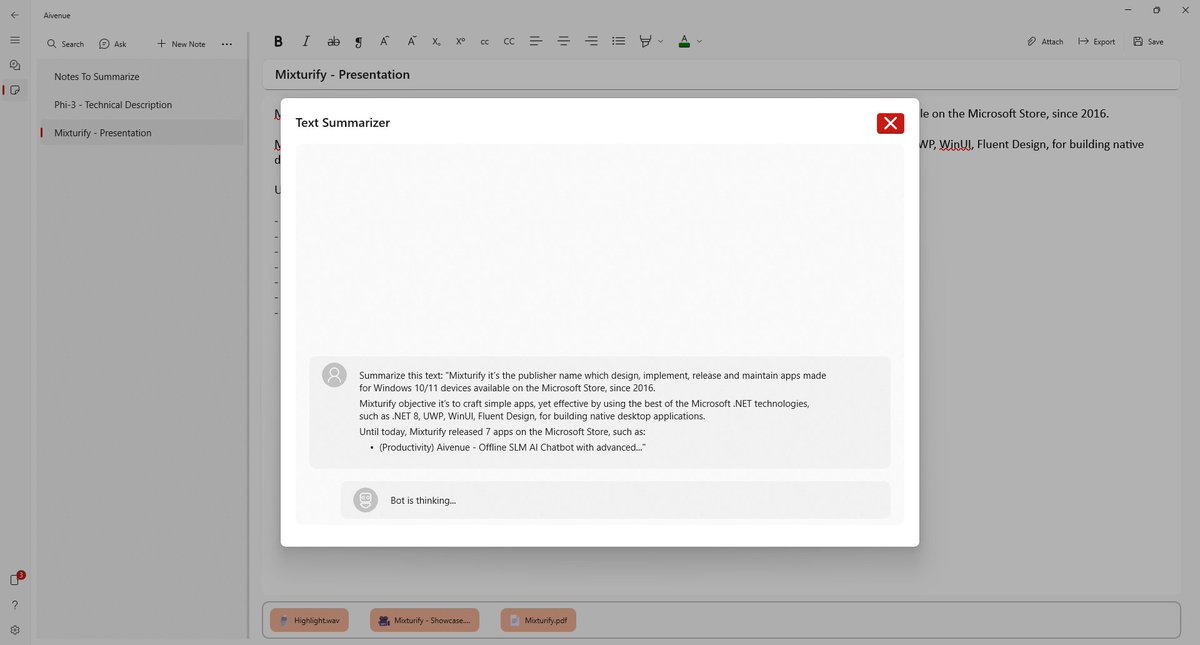Open the settings gear icon

[x=15, y=630]
